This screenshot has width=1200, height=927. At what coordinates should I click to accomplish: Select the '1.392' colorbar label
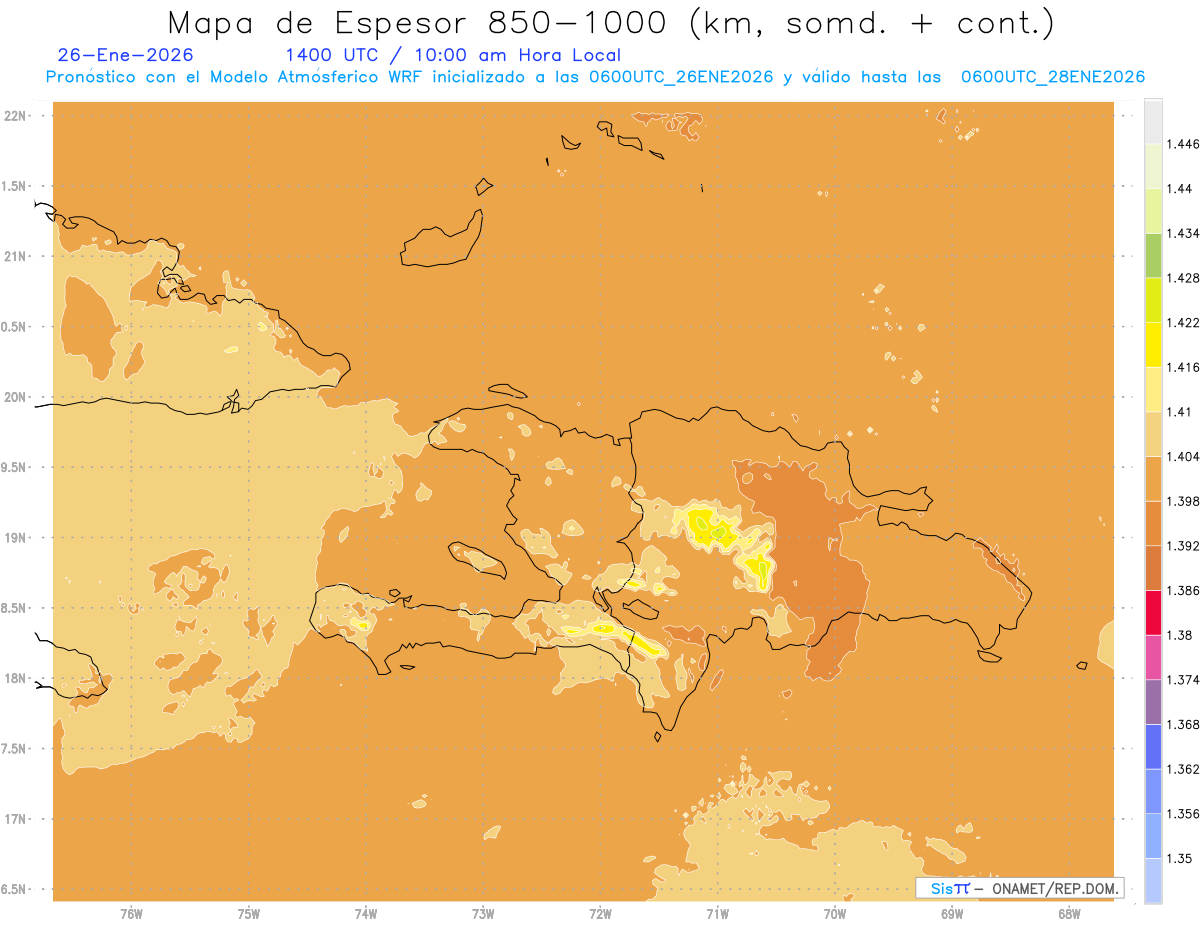pos(1182,546)
